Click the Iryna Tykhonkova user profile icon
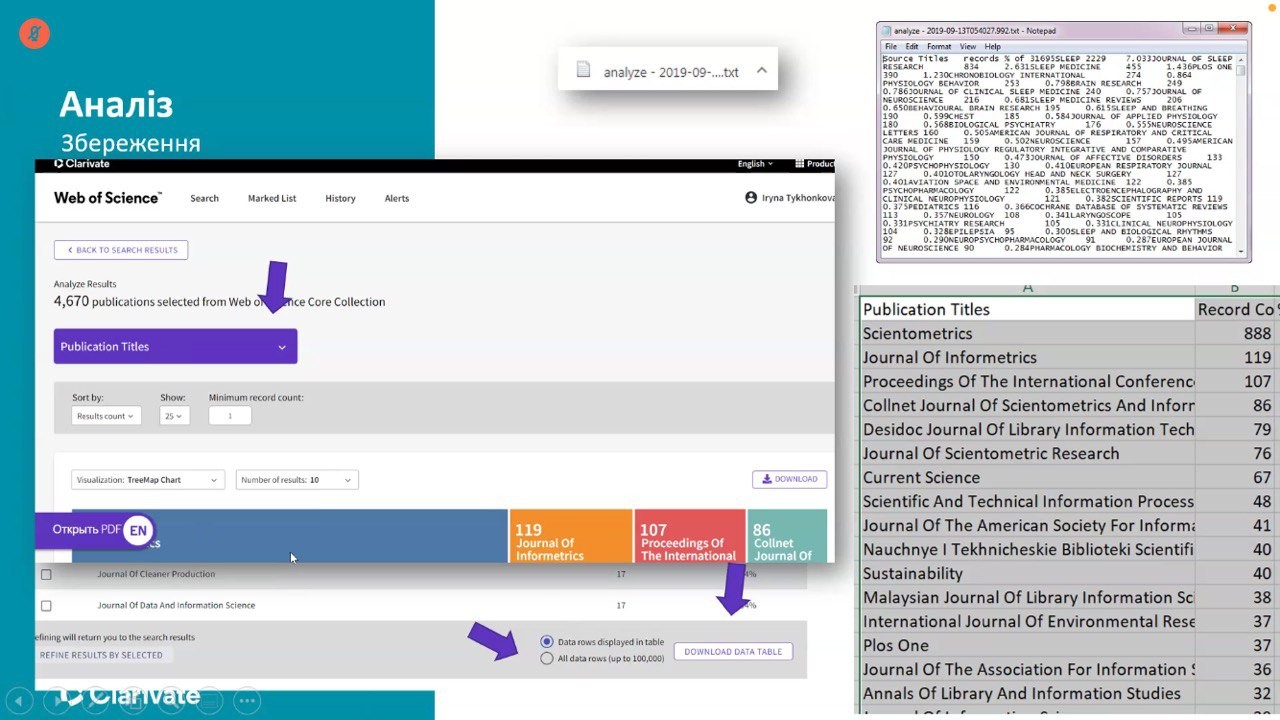 pyautogui.click(x=751, y=198)
